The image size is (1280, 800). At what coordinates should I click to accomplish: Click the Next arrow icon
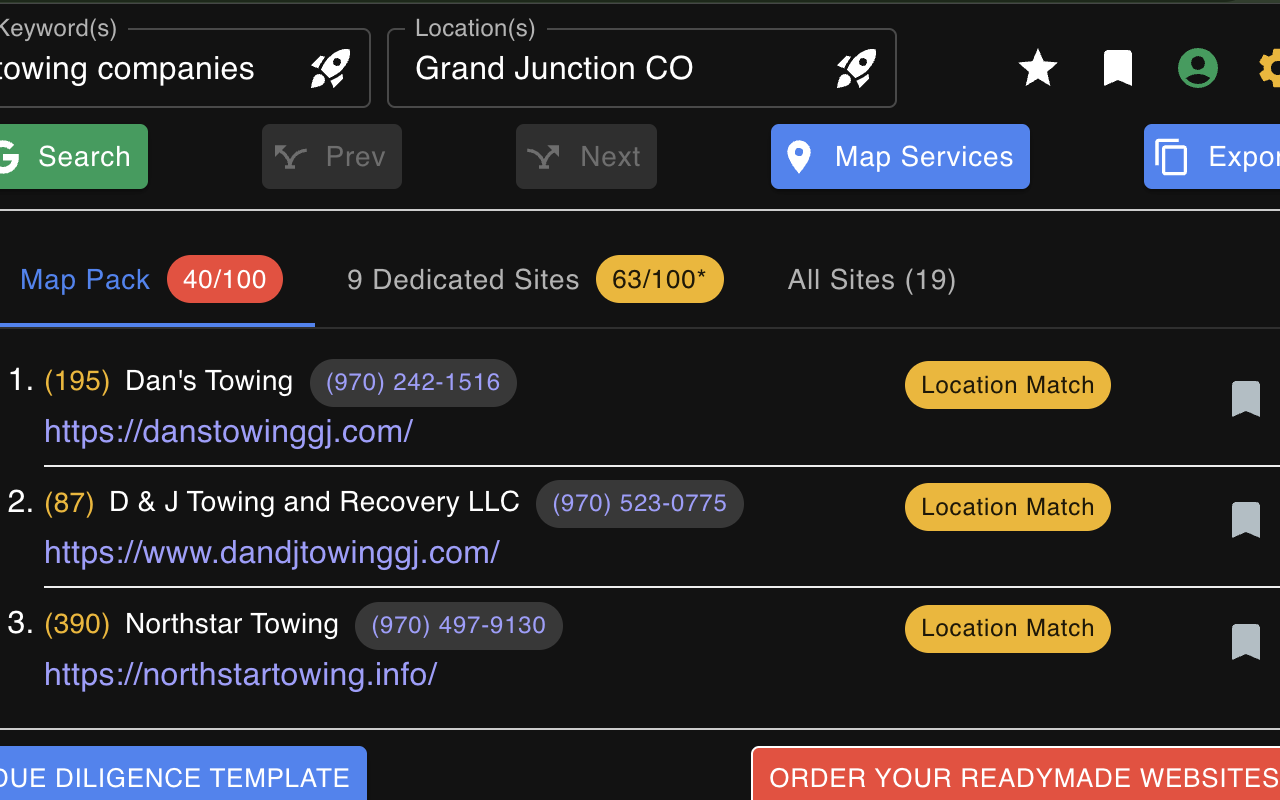pyautogui.click(x=543, y=156)
